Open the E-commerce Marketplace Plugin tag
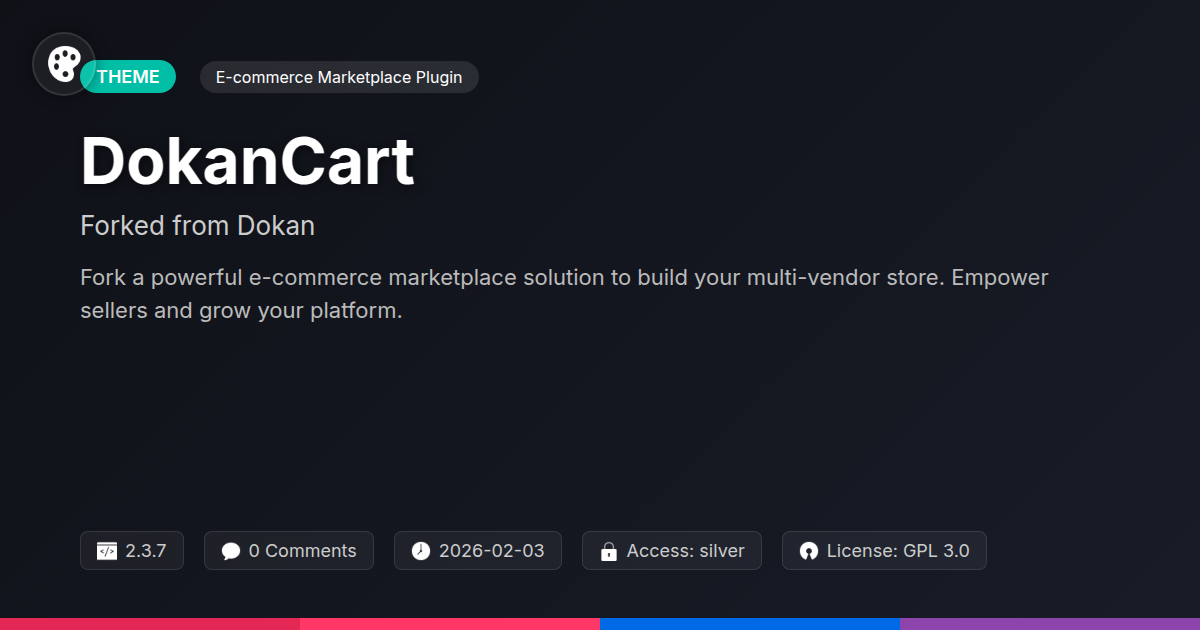The width and height of the screenshot is (1200, 630). pyautogui.click(x=339, y=77)
